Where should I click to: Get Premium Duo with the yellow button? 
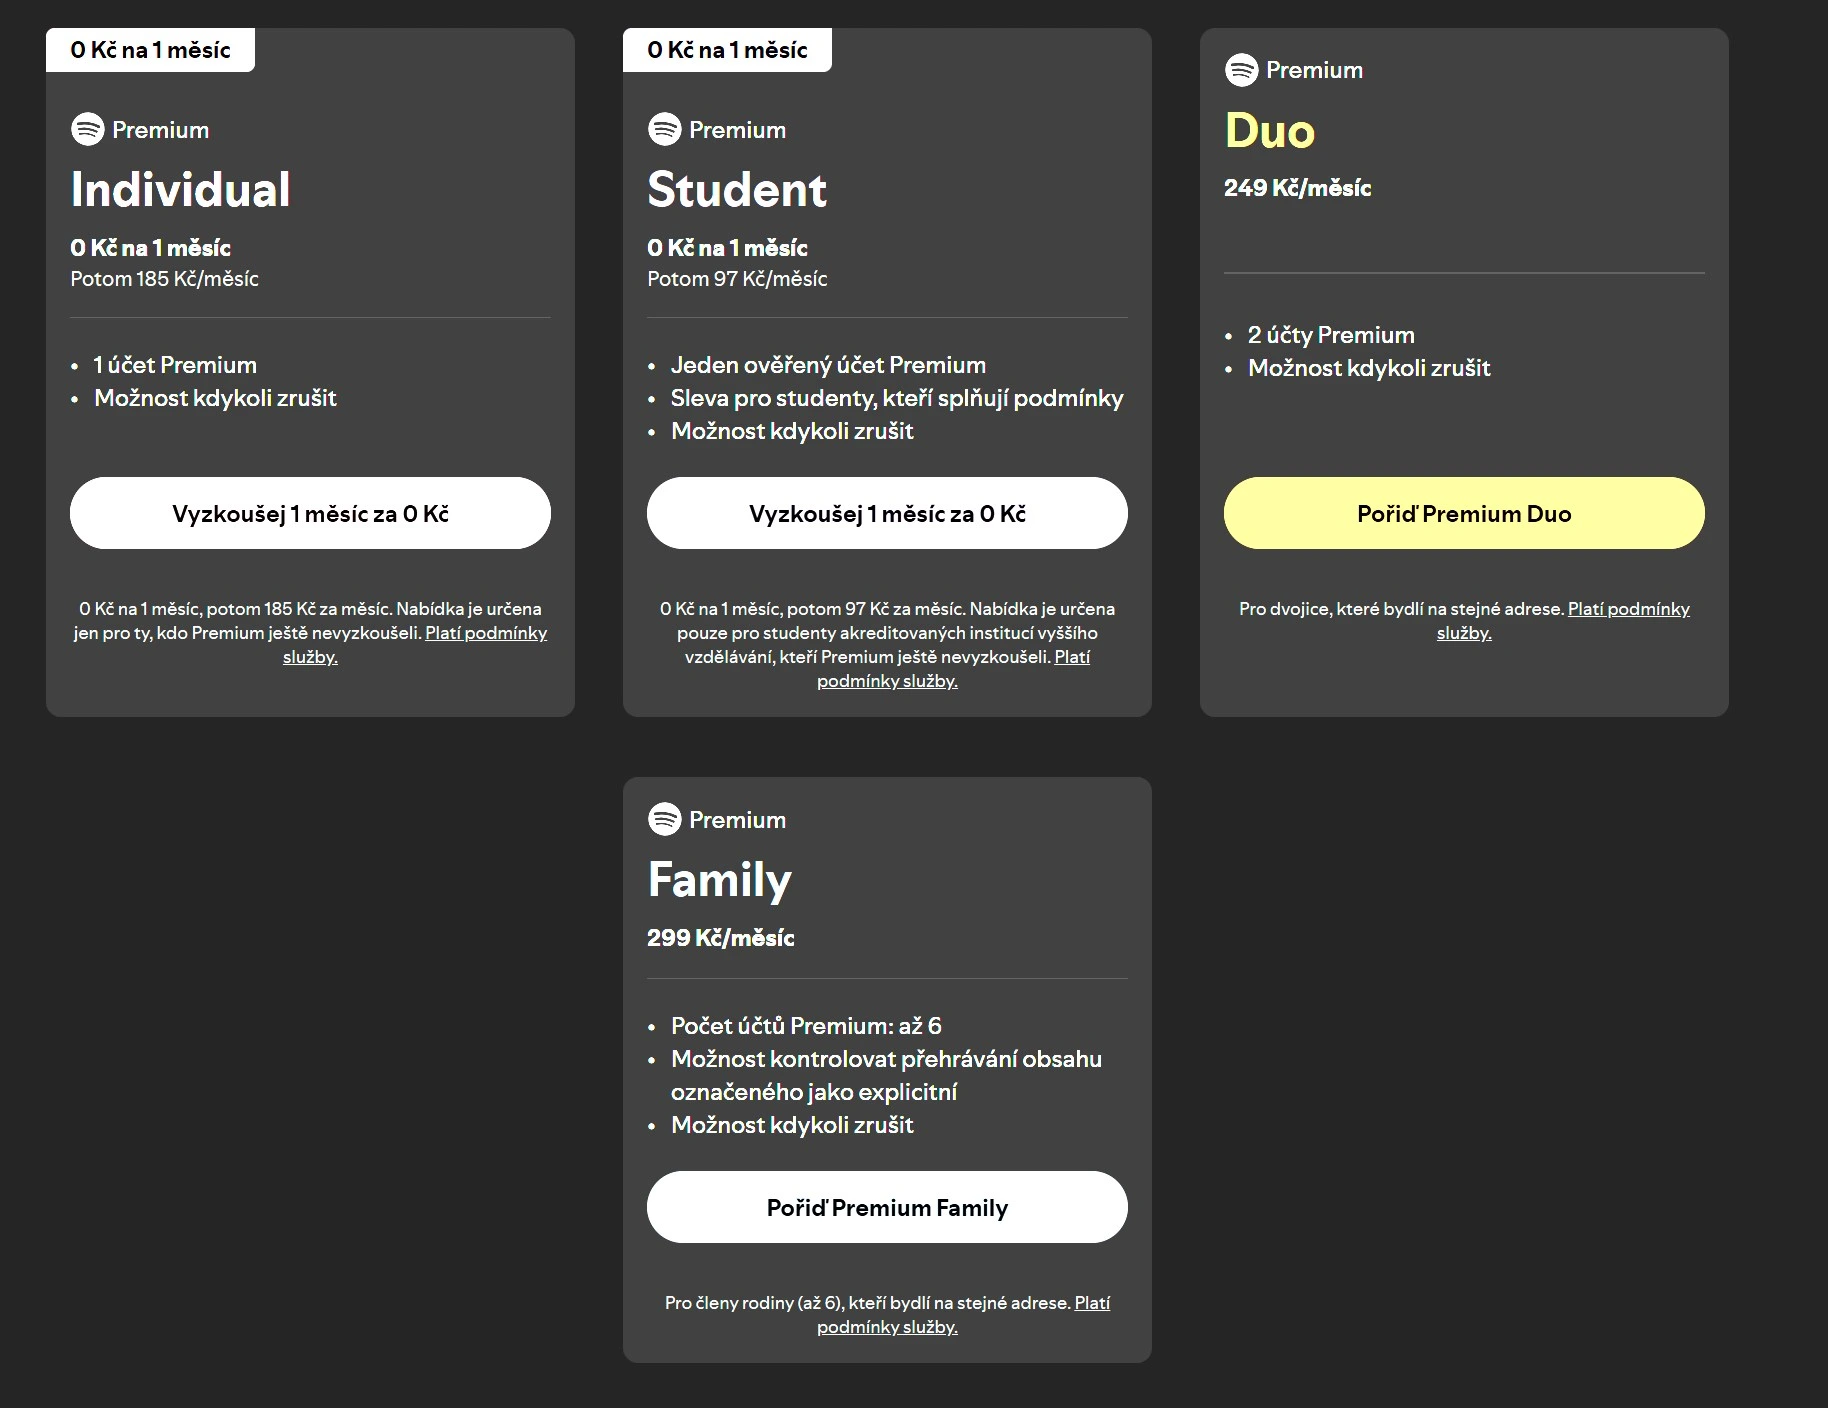coord(1464,513)
